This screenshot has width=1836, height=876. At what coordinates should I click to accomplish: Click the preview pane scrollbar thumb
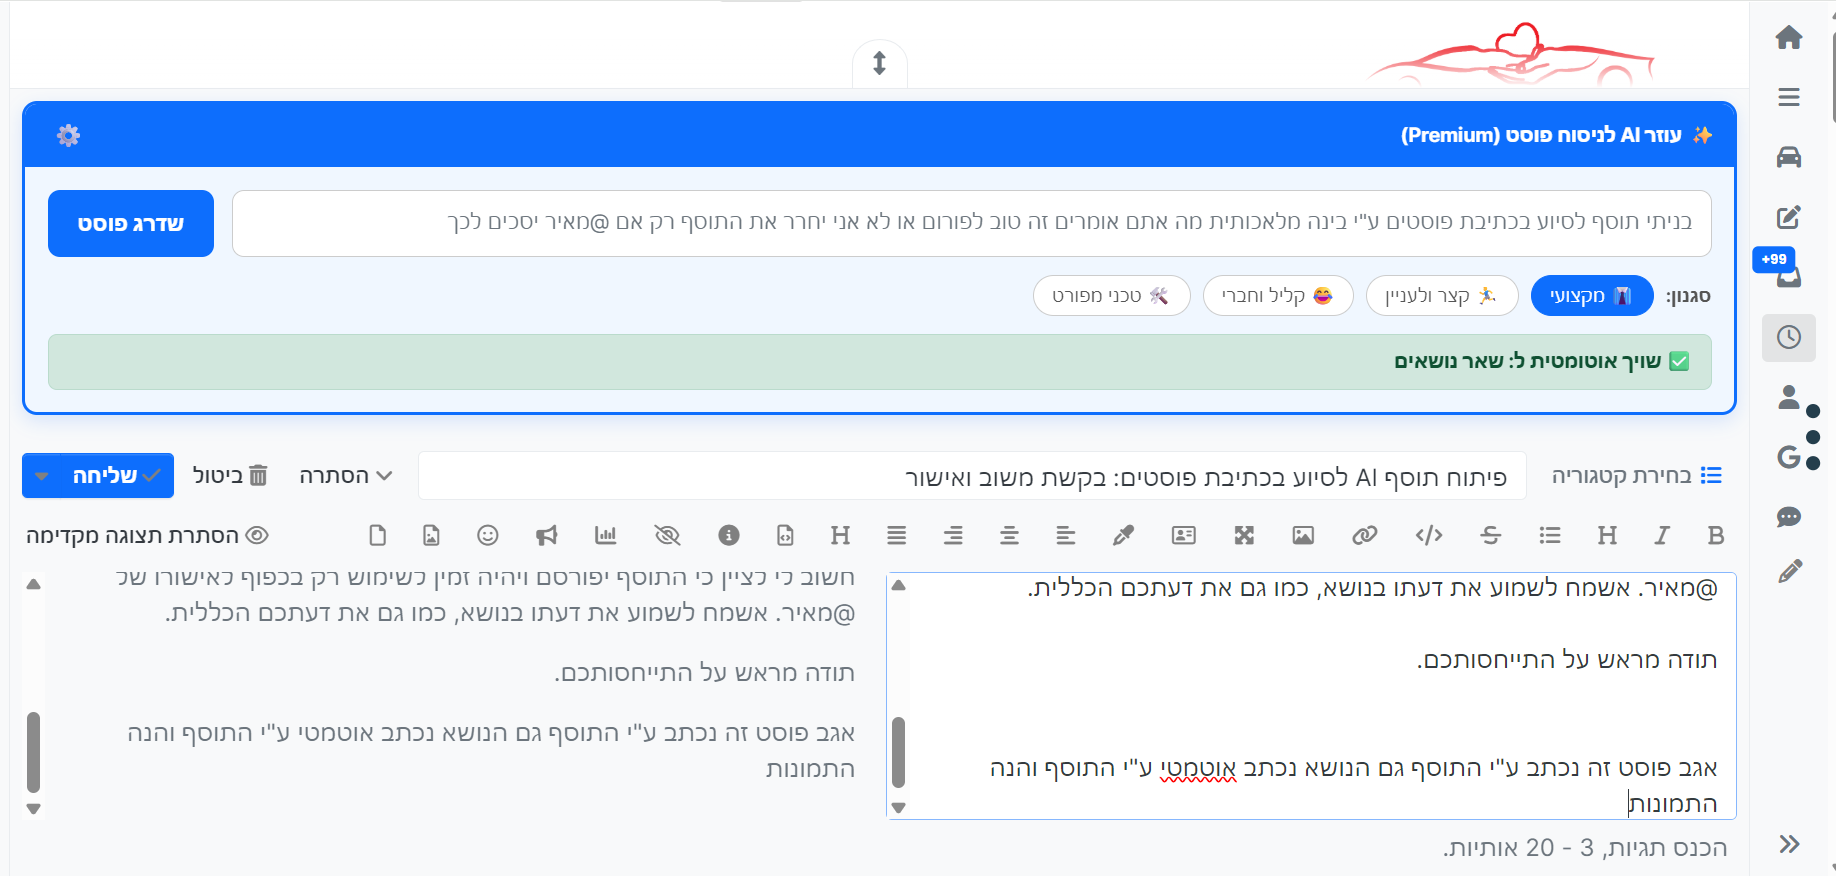point(33,752)
